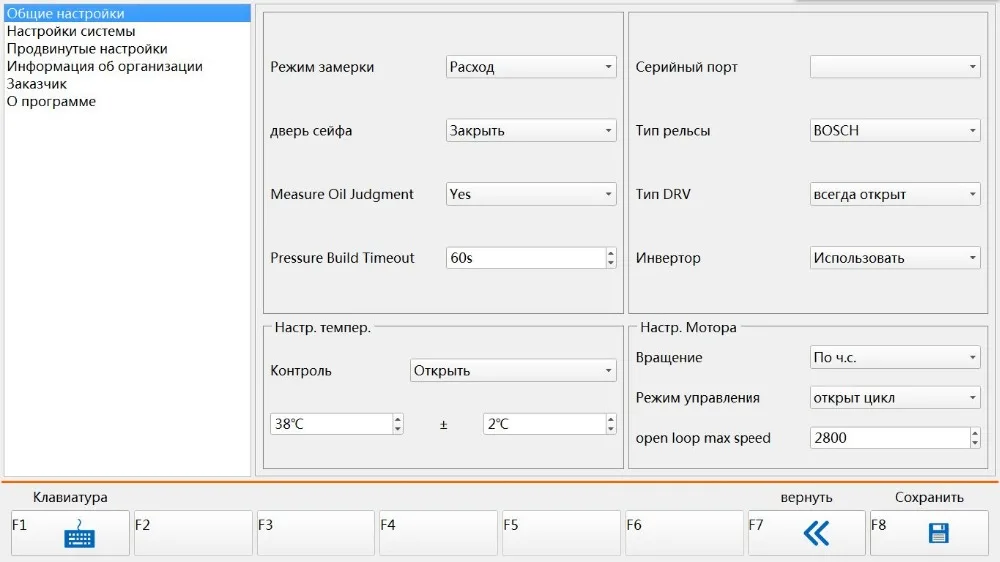Click the floppy disk save icon on F8
The image size is (1000, 562).
tap(939, 533)
